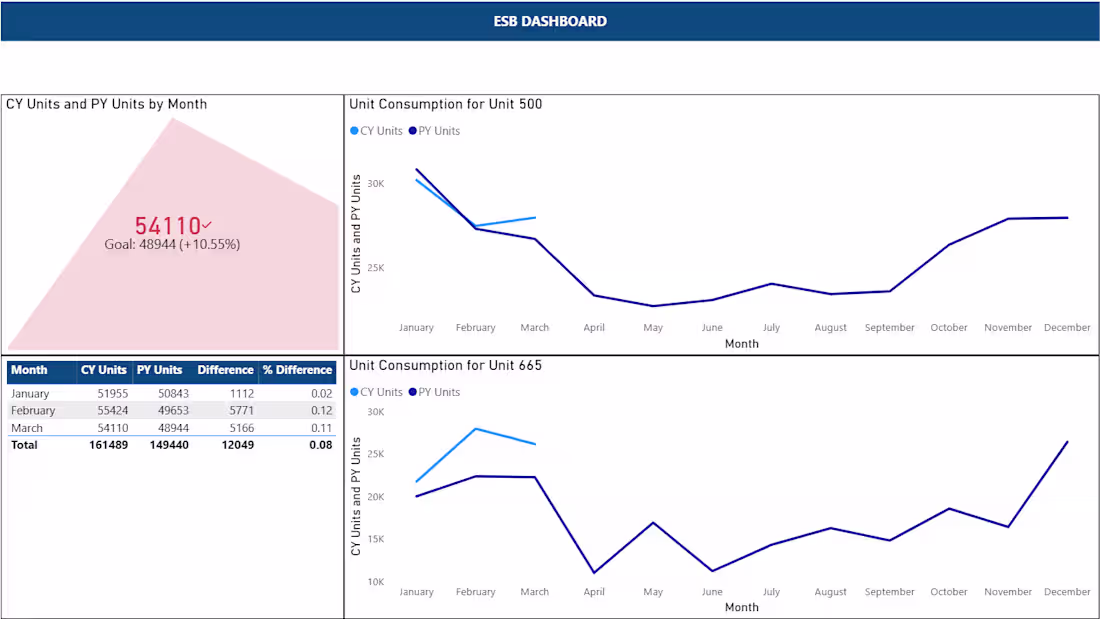Click the CY Units and PY Units by Month title
1100x619 pixels.
point(107,104)
